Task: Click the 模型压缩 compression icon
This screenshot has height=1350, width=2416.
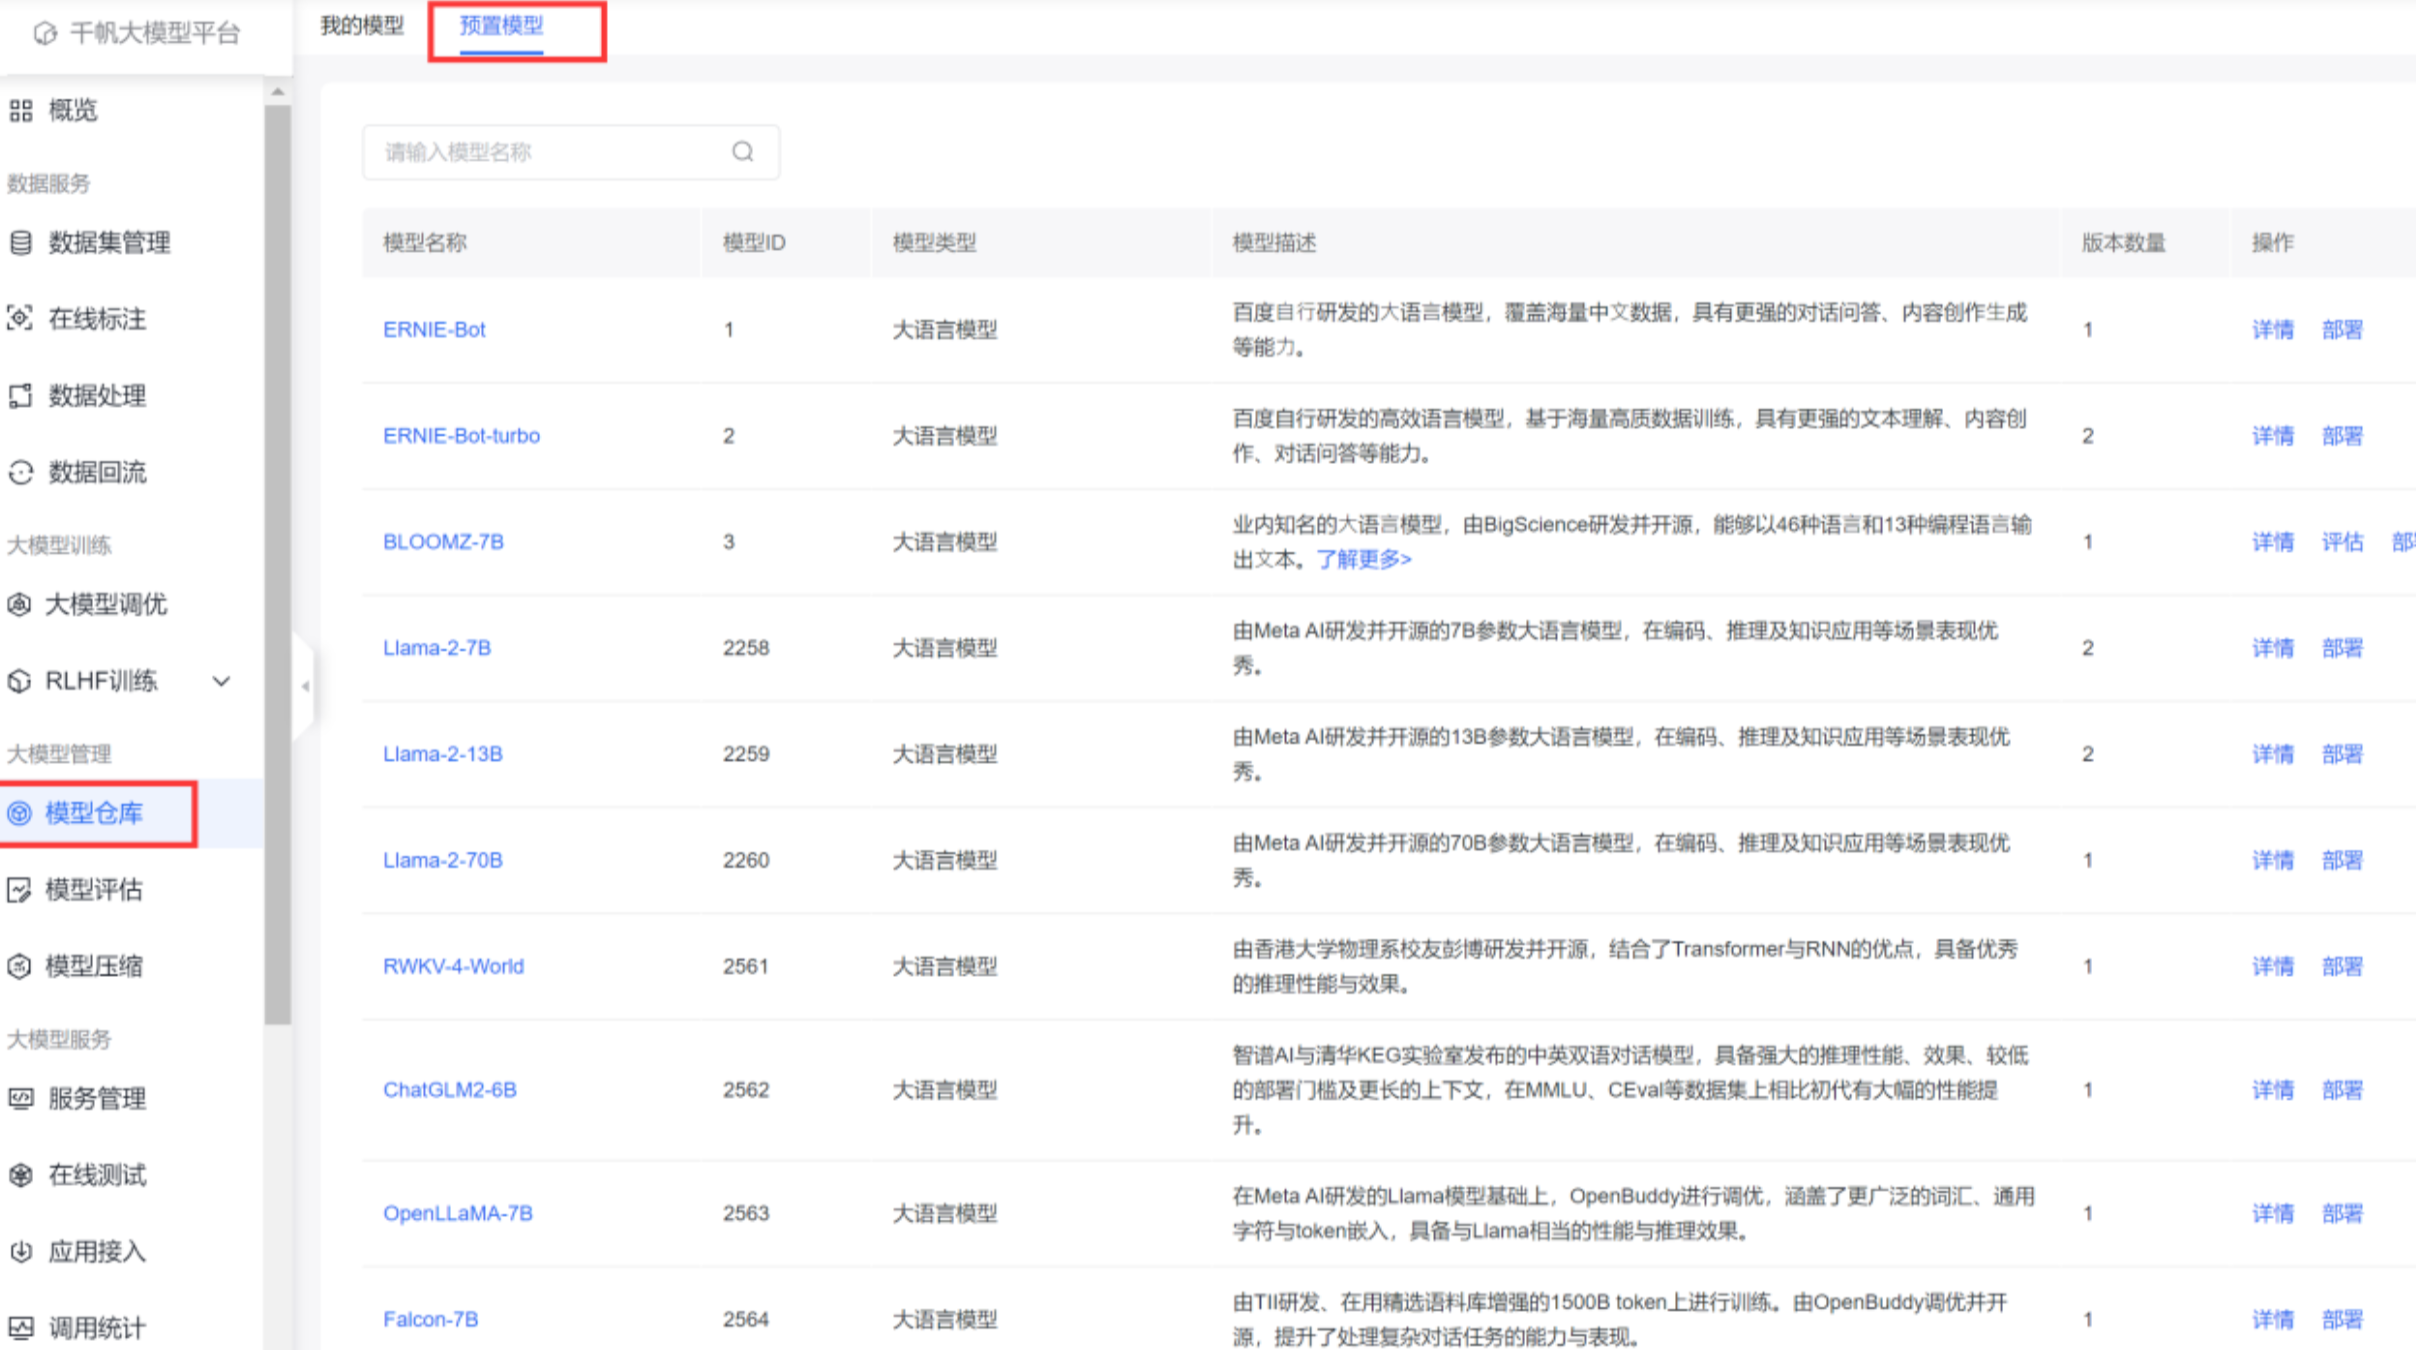Action: (x=20, y=966)
